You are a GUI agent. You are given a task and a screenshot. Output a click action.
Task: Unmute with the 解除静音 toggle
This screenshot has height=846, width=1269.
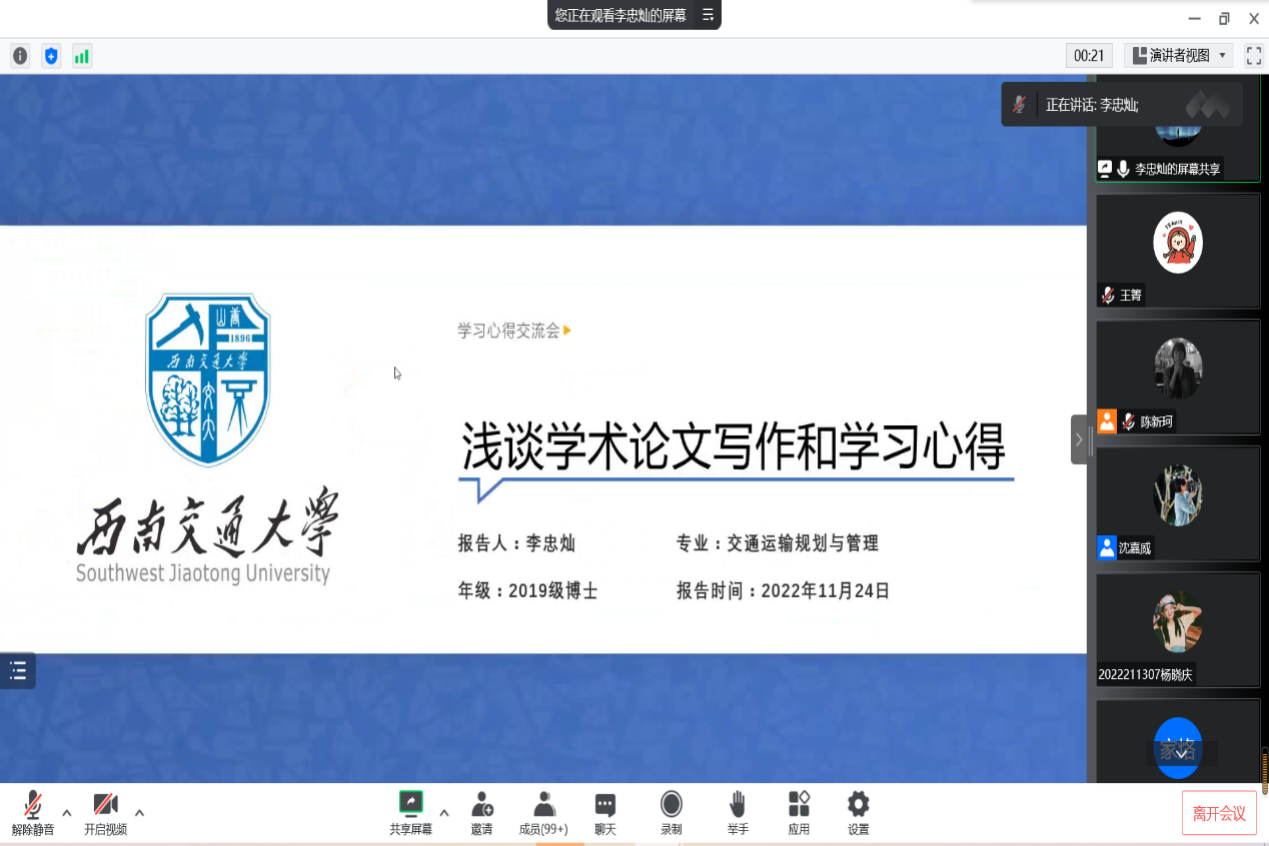pos(32,811)
